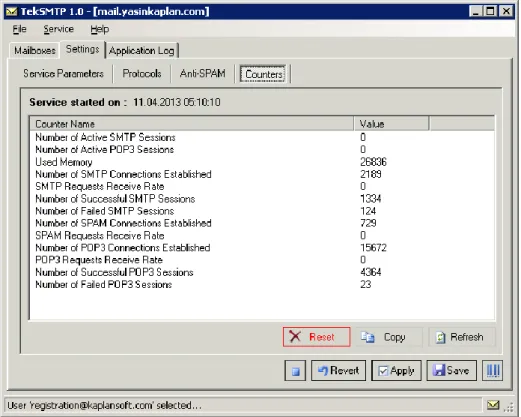Screen dimensions: 521x417
Task: Open the Service menu
Action: 58,29
